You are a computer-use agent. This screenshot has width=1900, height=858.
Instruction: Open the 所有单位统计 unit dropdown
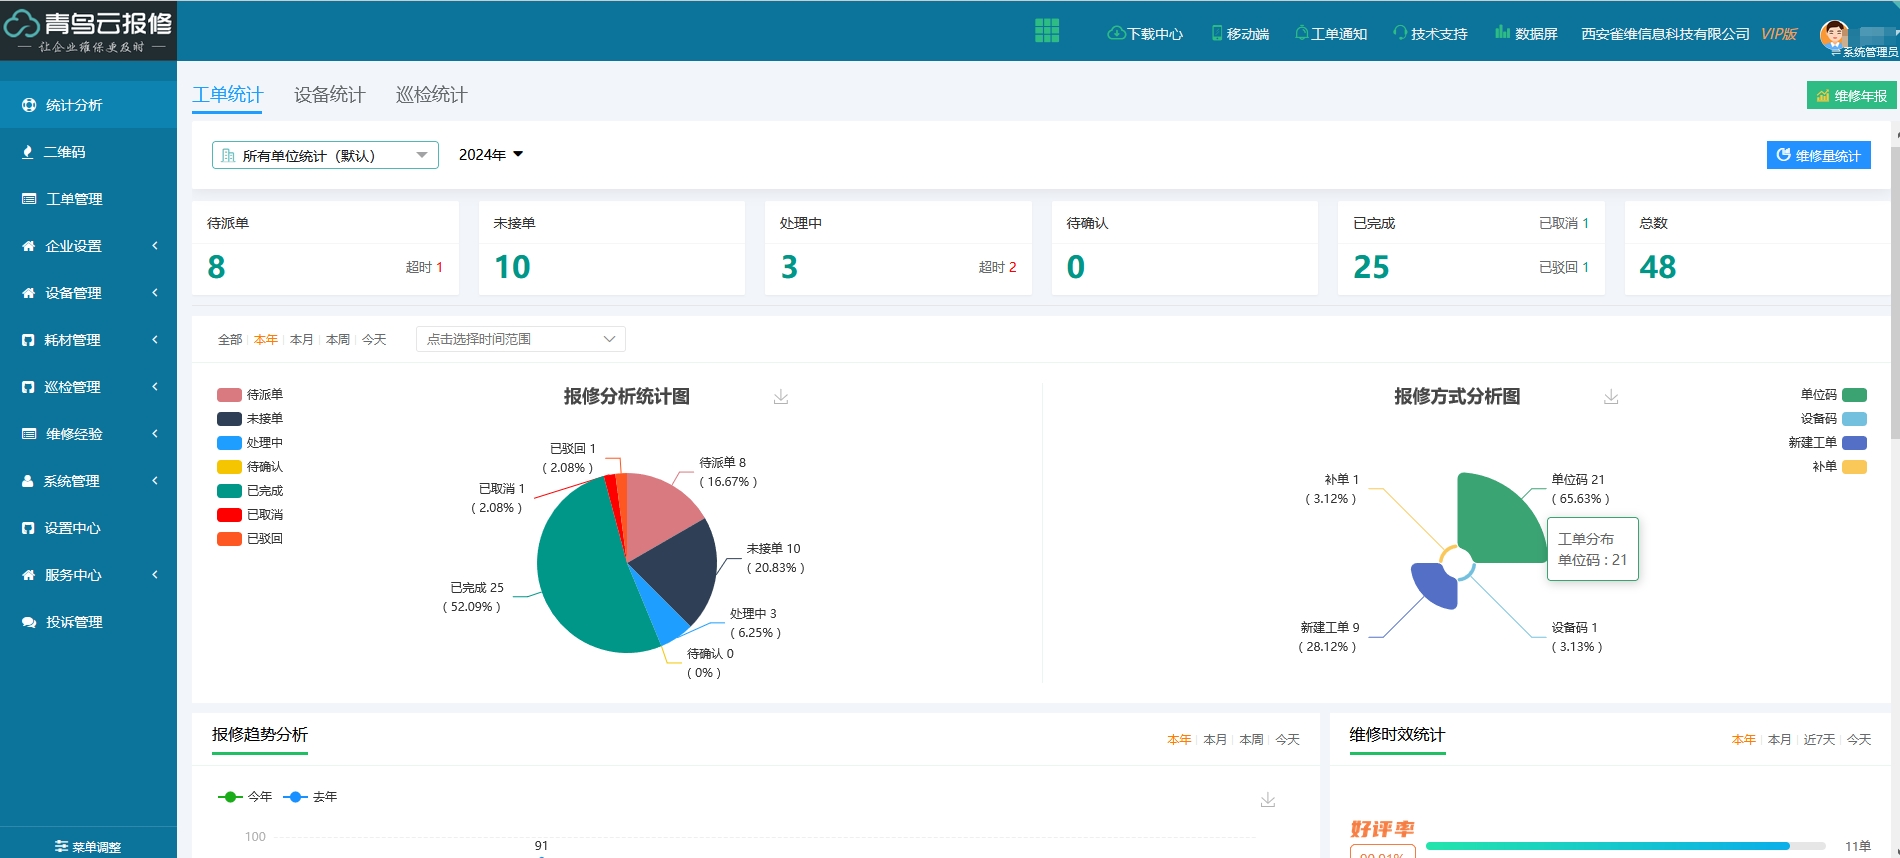point(325,155)
